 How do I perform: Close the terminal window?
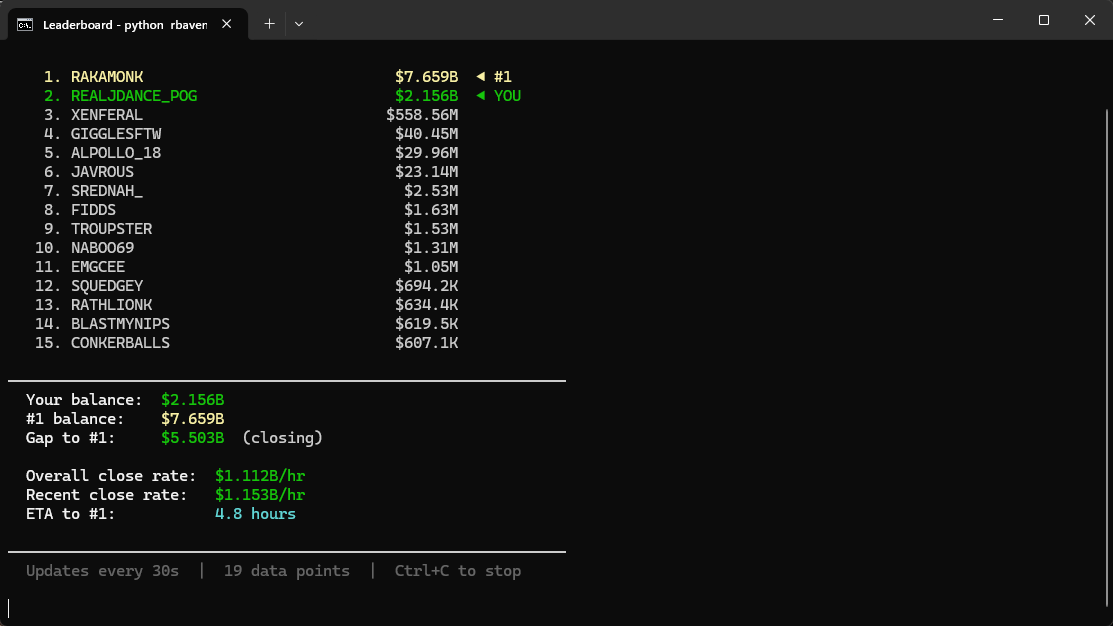1090,20
